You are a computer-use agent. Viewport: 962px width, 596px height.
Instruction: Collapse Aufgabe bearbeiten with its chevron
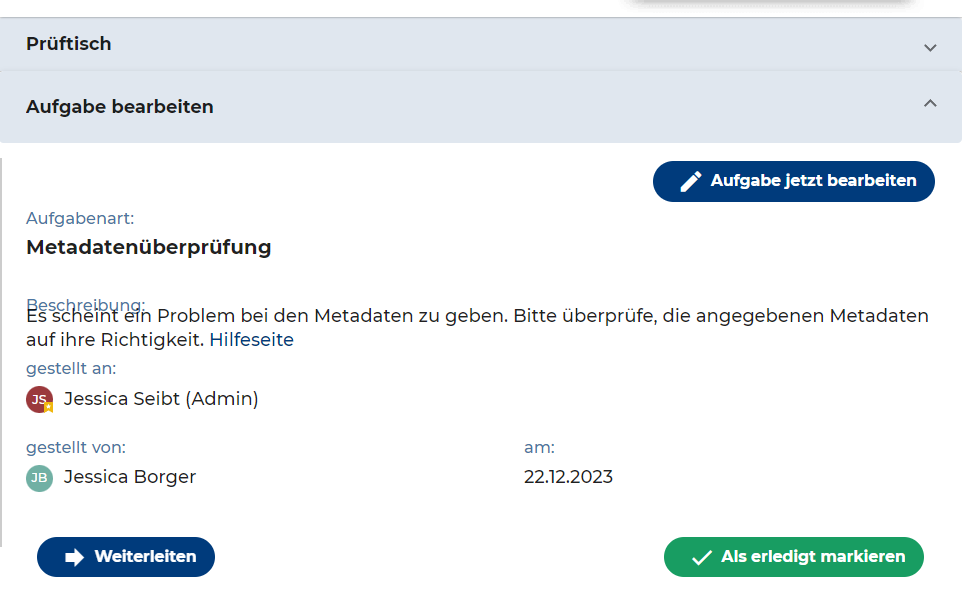(930, 103)
